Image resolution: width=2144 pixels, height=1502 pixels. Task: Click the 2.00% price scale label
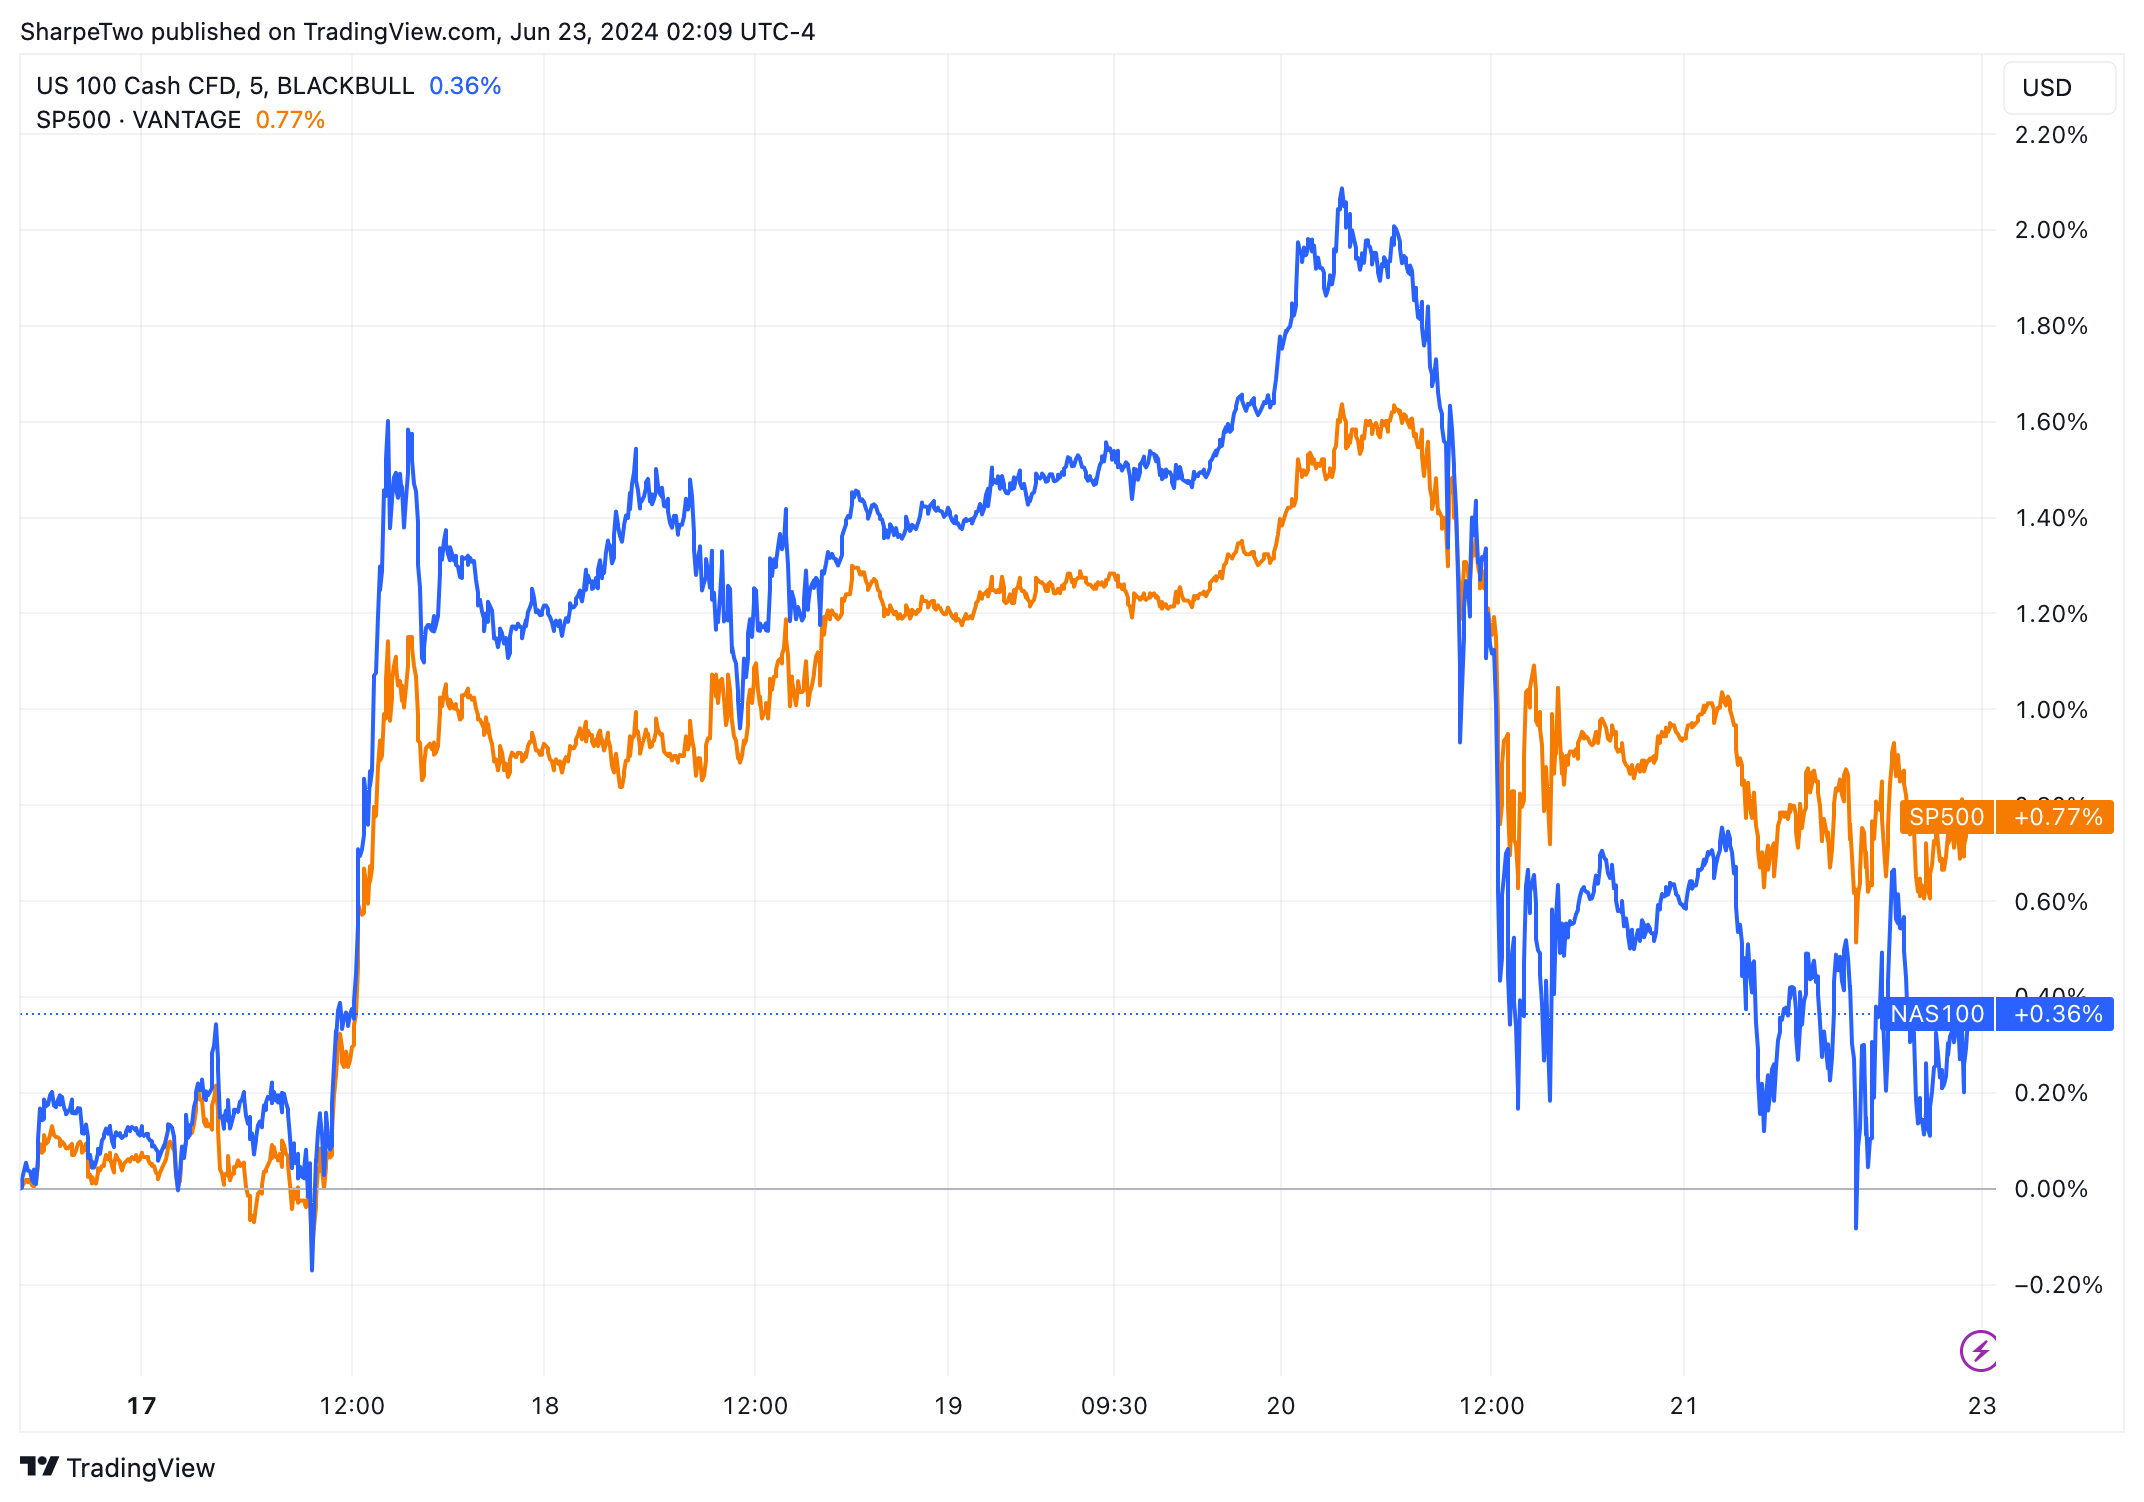coord(2051,230)
